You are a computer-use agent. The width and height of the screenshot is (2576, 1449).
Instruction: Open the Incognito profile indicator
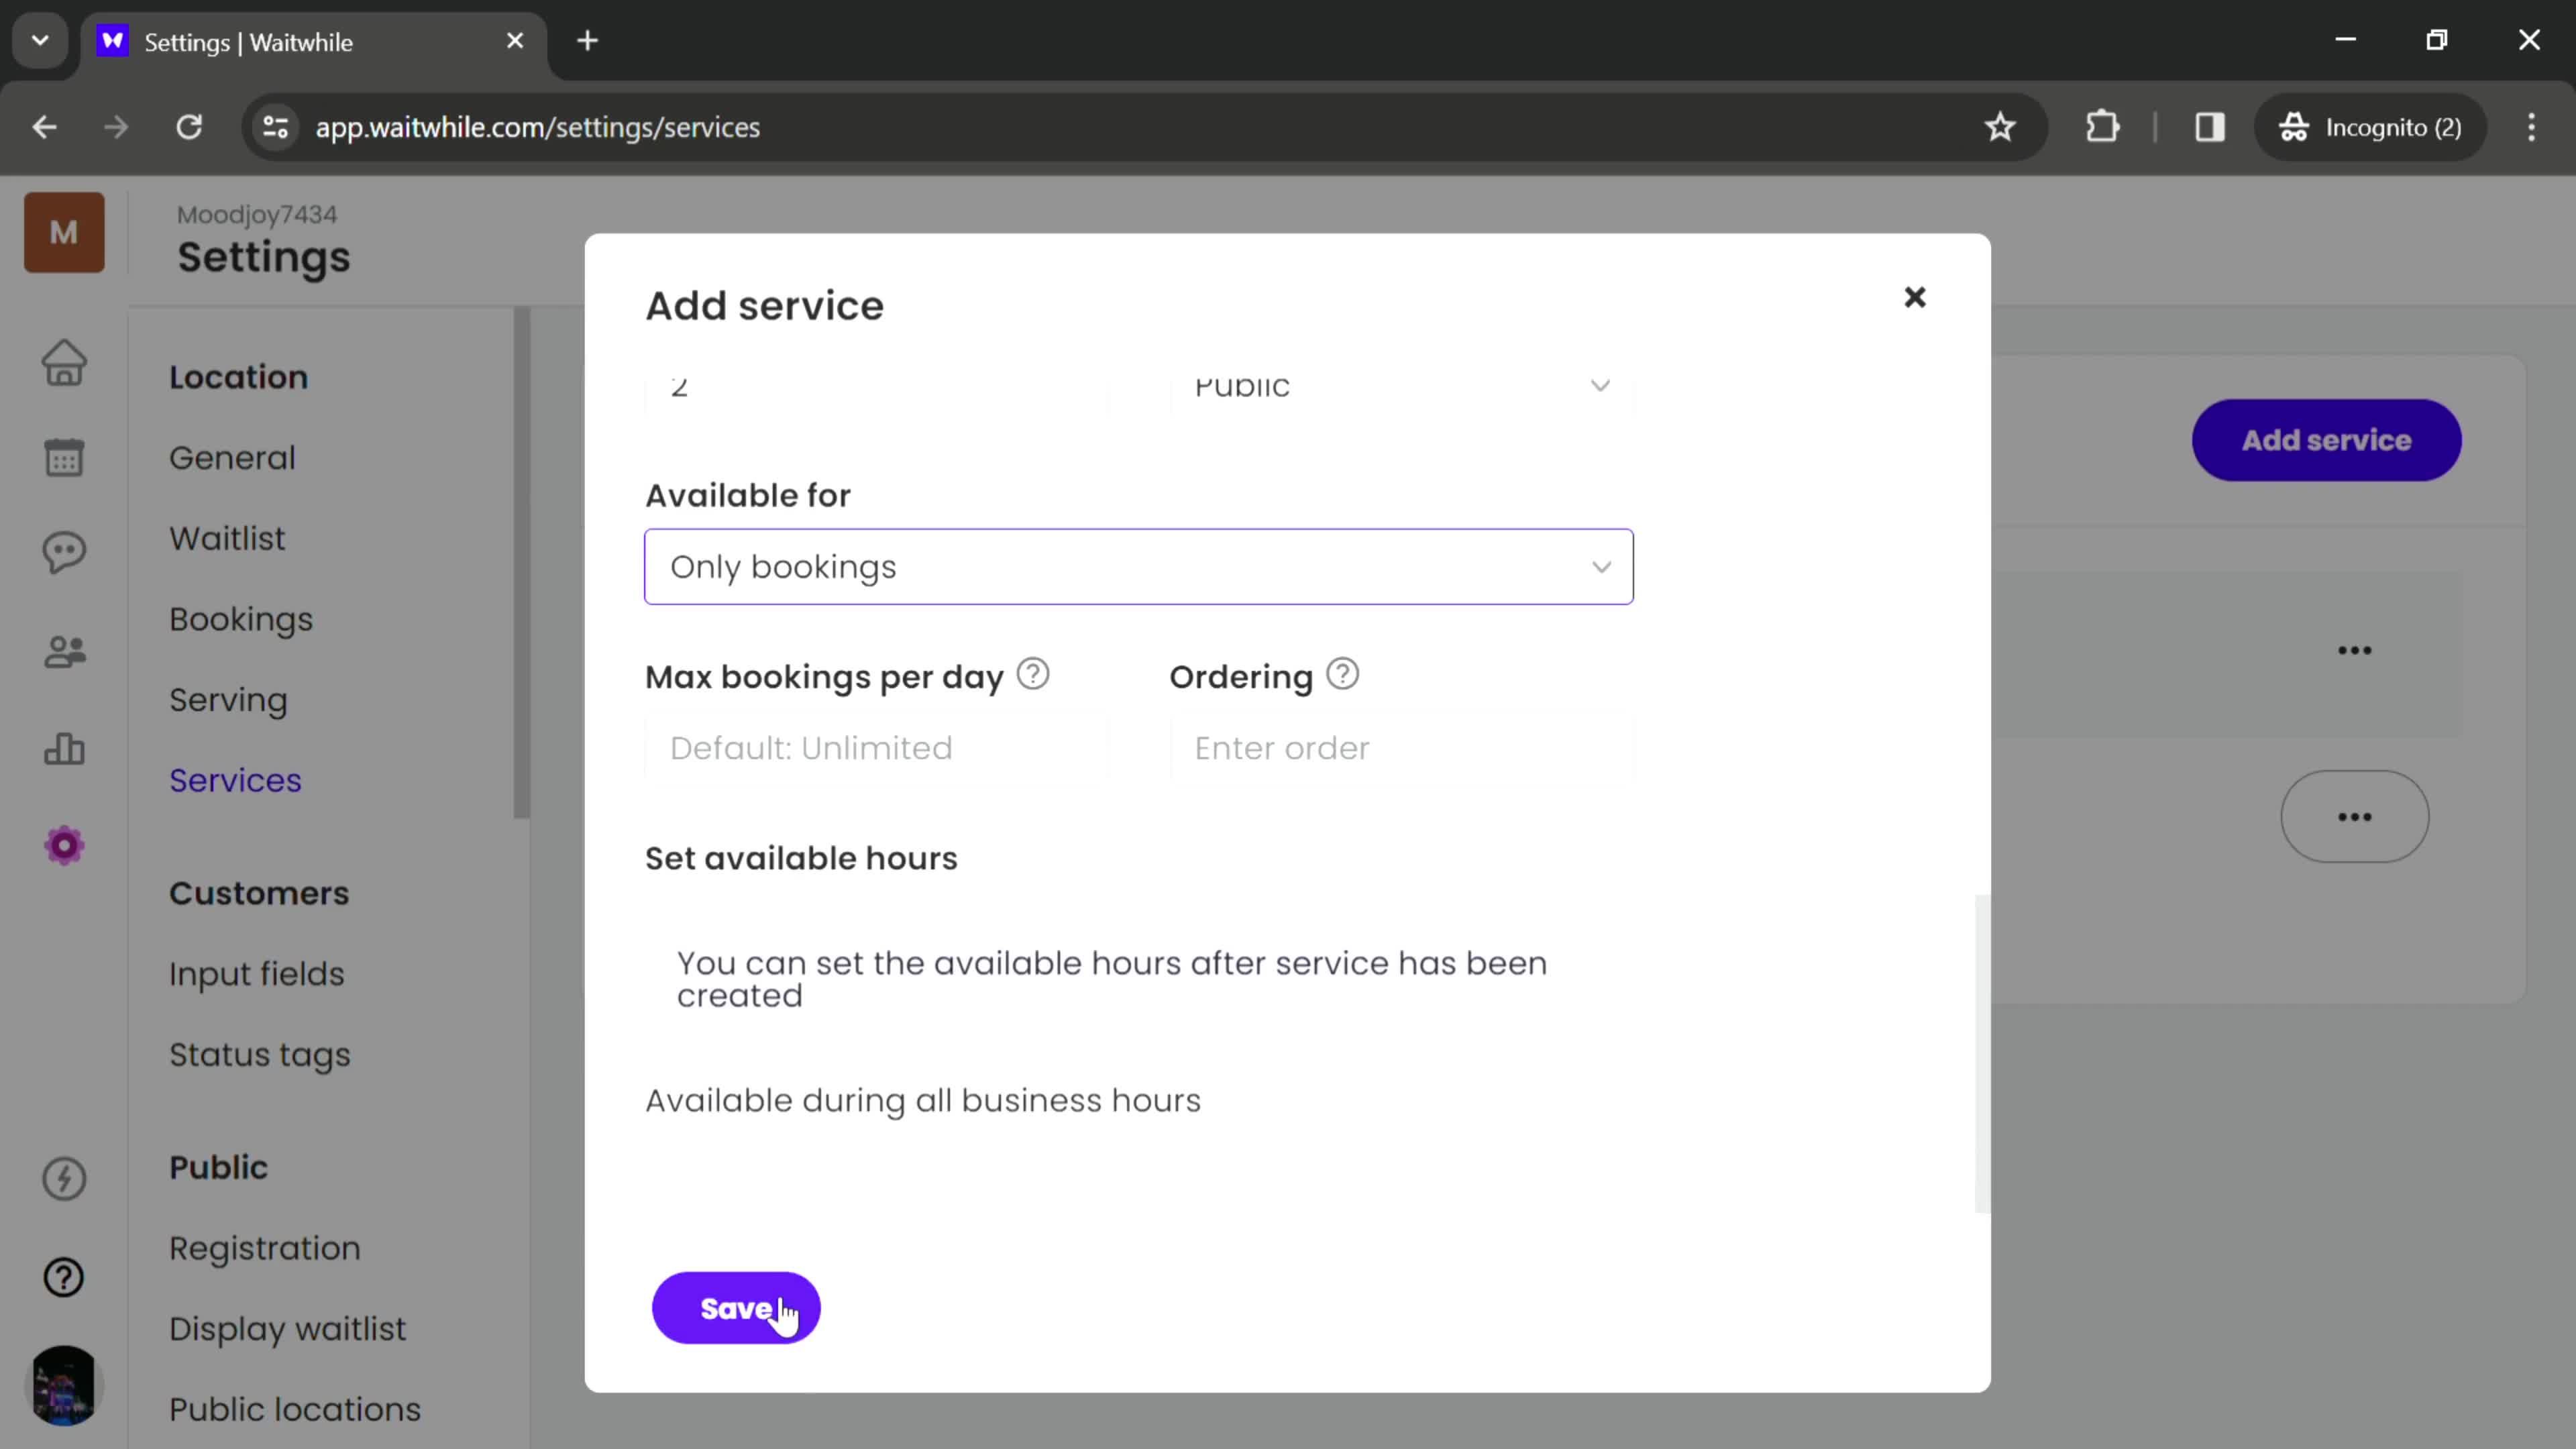click(2370, 127)
